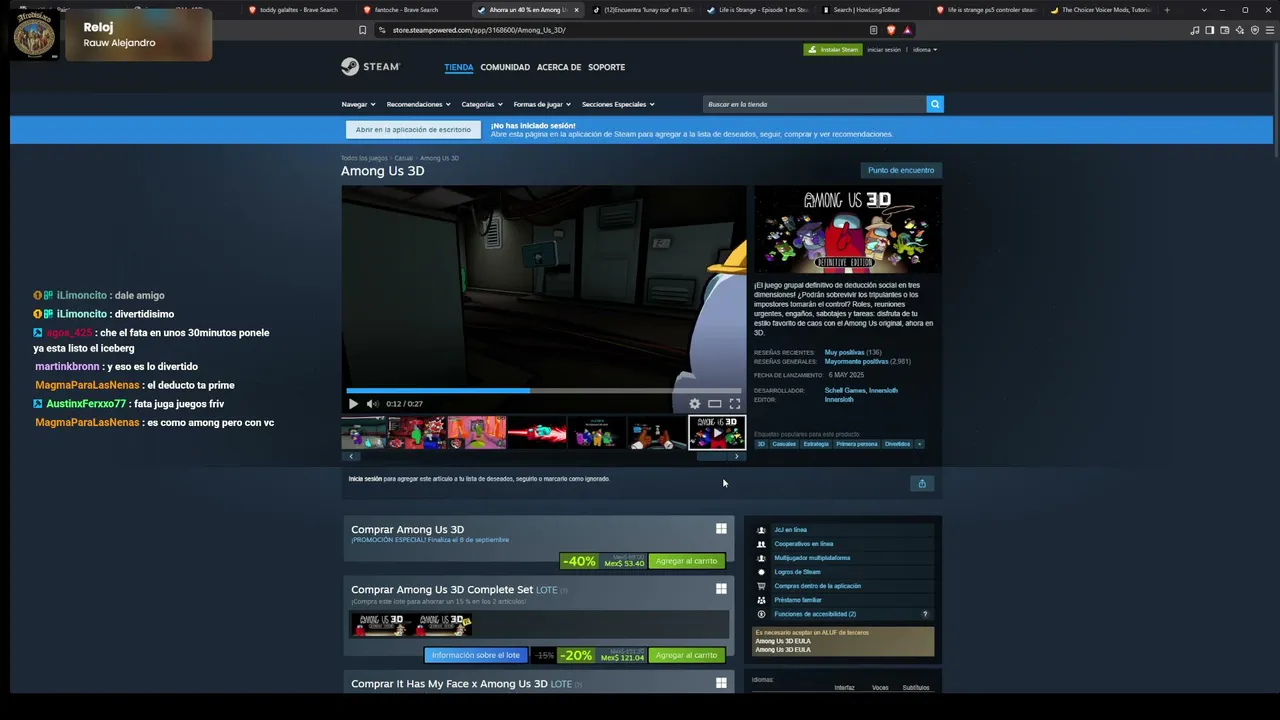Open reader mode icon in address bar
This screenshot has width=1280, height=720.
(873, 30)
